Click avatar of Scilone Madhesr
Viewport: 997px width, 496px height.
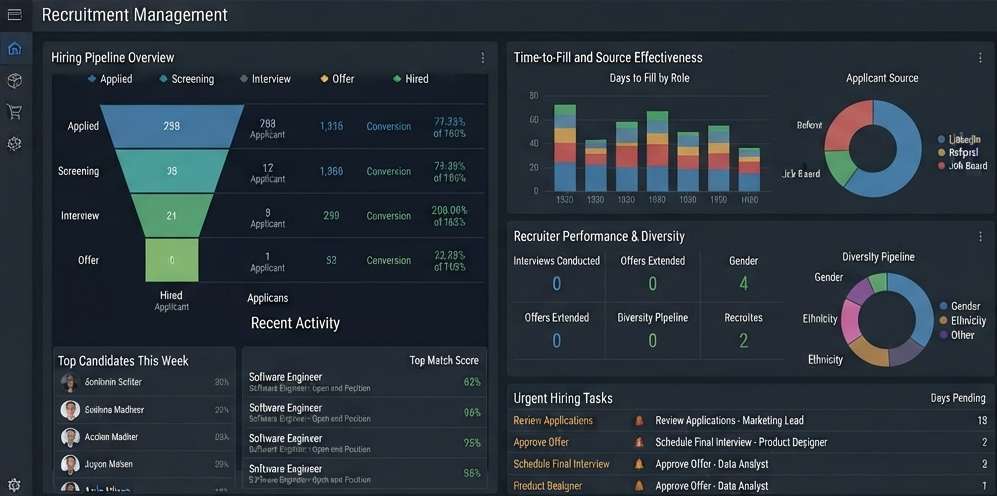[70, 410]
